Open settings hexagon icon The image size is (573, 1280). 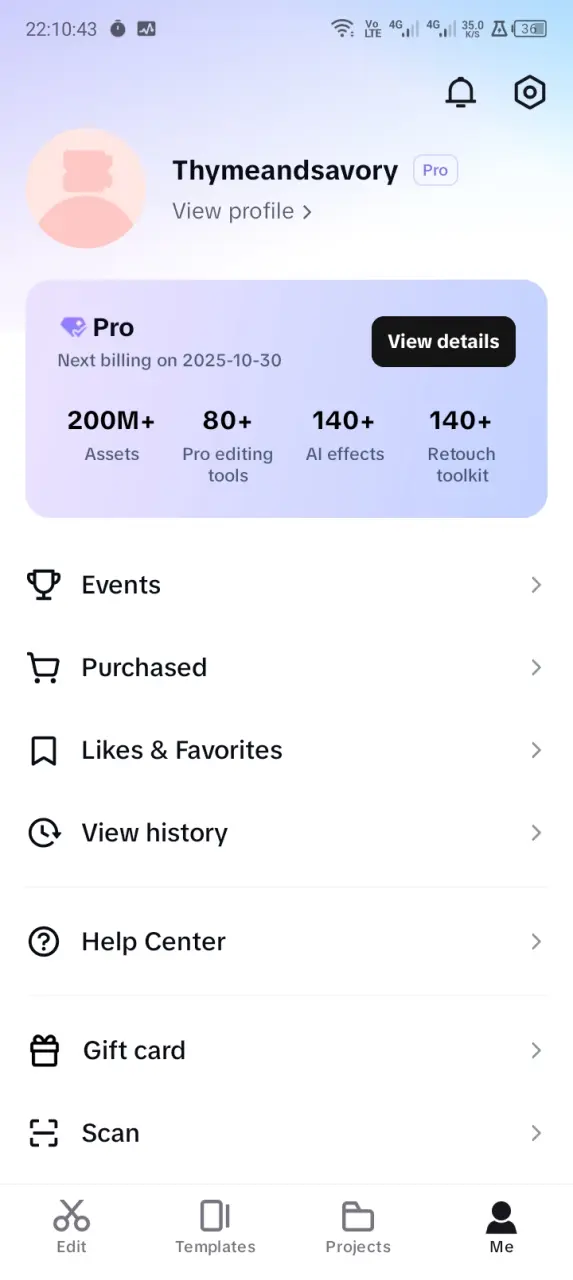529,93
